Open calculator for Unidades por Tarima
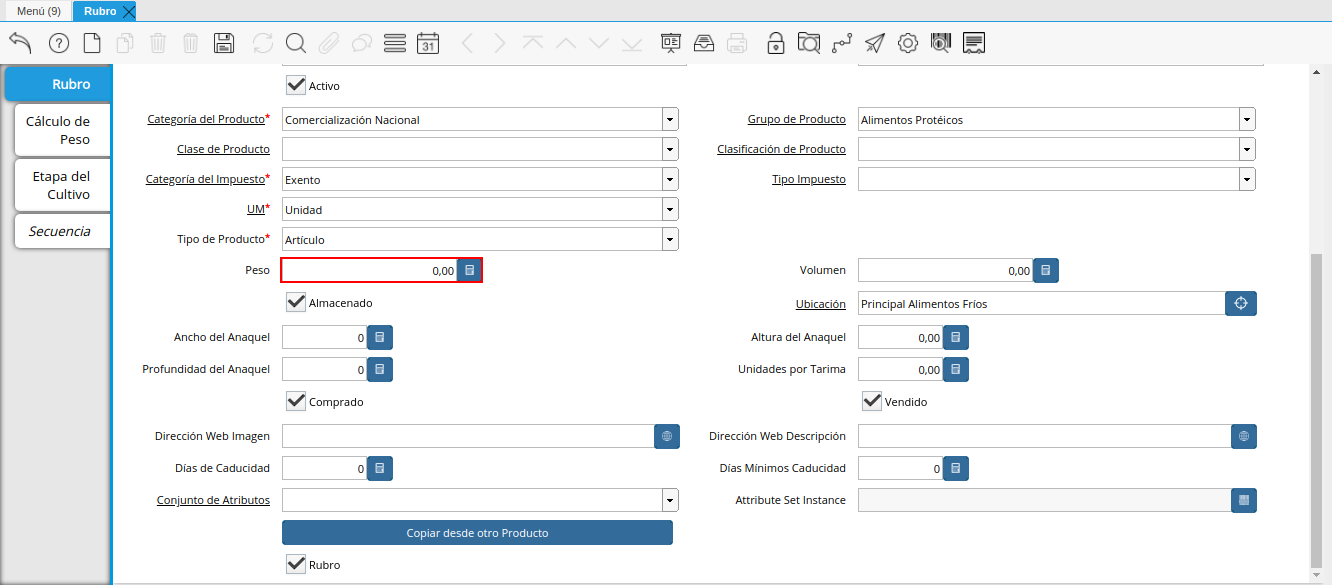Viewport: 1332px width, 585px height. click(955, 369)
